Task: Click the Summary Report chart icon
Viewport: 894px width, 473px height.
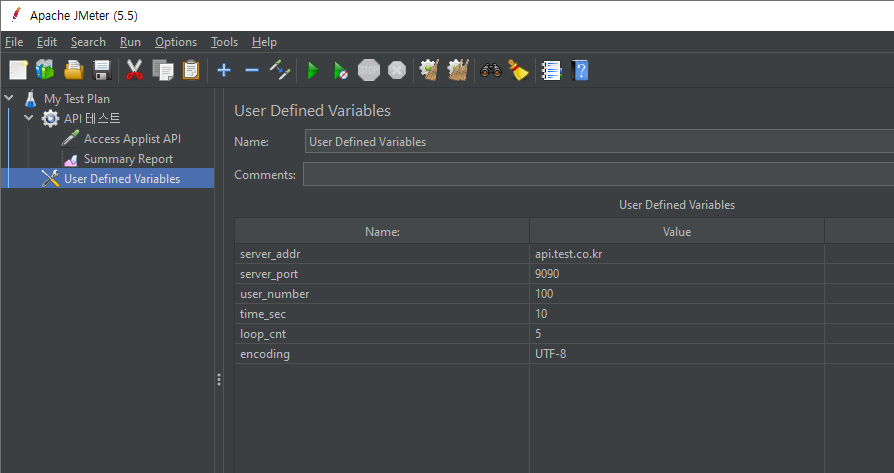Action: click(x=70, y=159)
